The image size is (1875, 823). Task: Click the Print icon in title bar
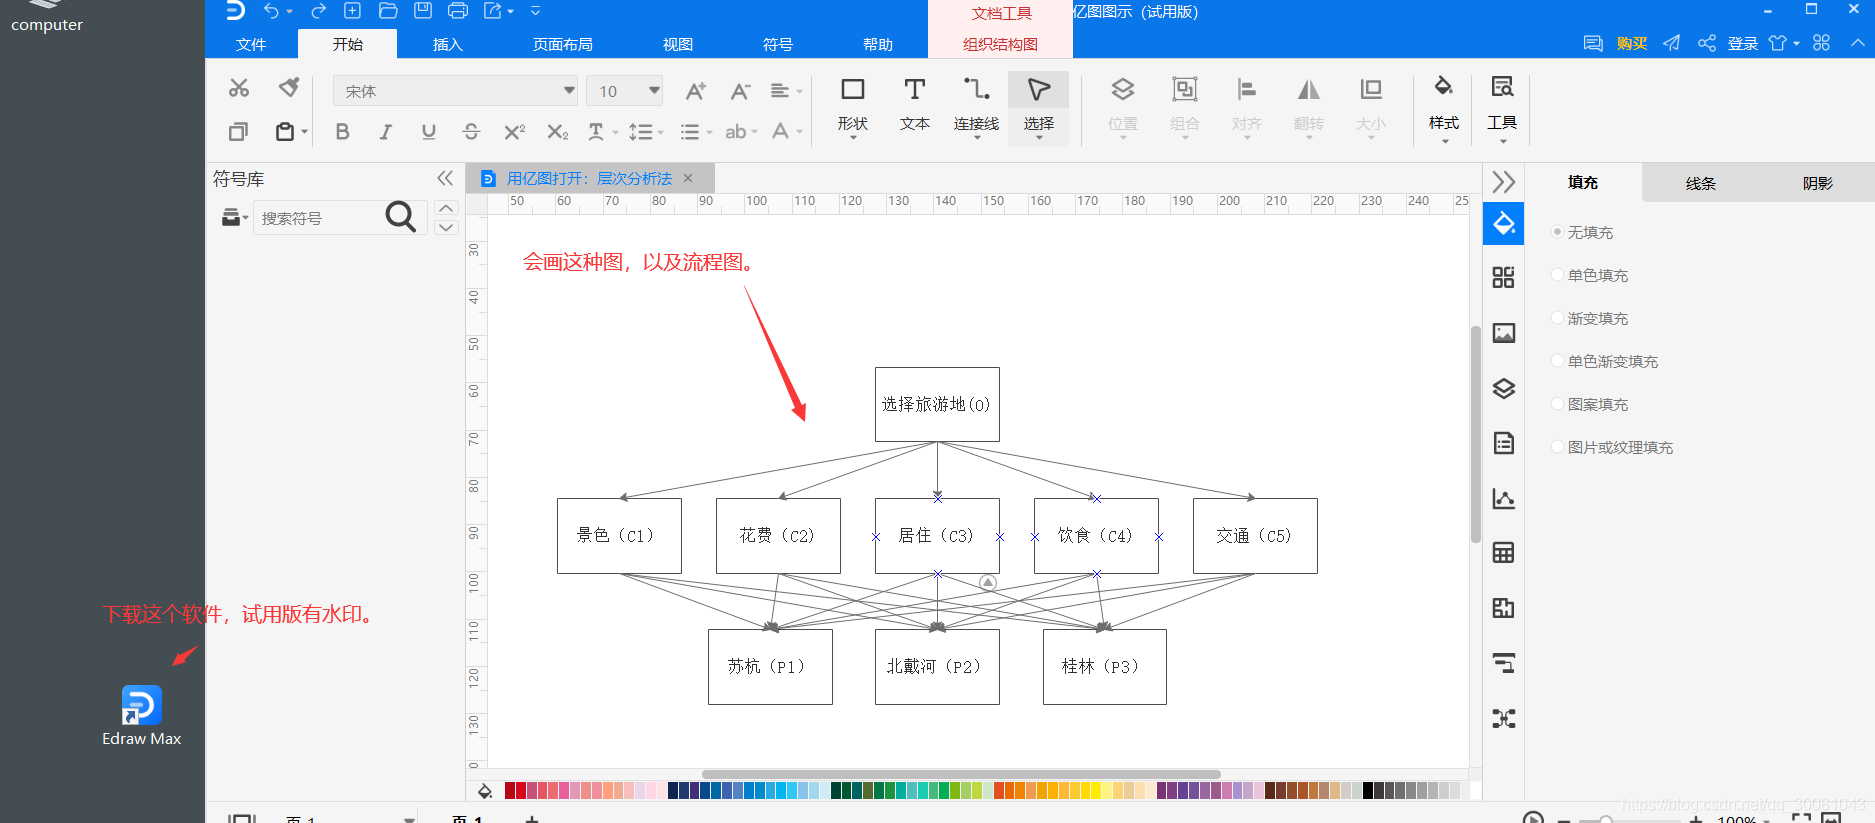click(458, 11)
